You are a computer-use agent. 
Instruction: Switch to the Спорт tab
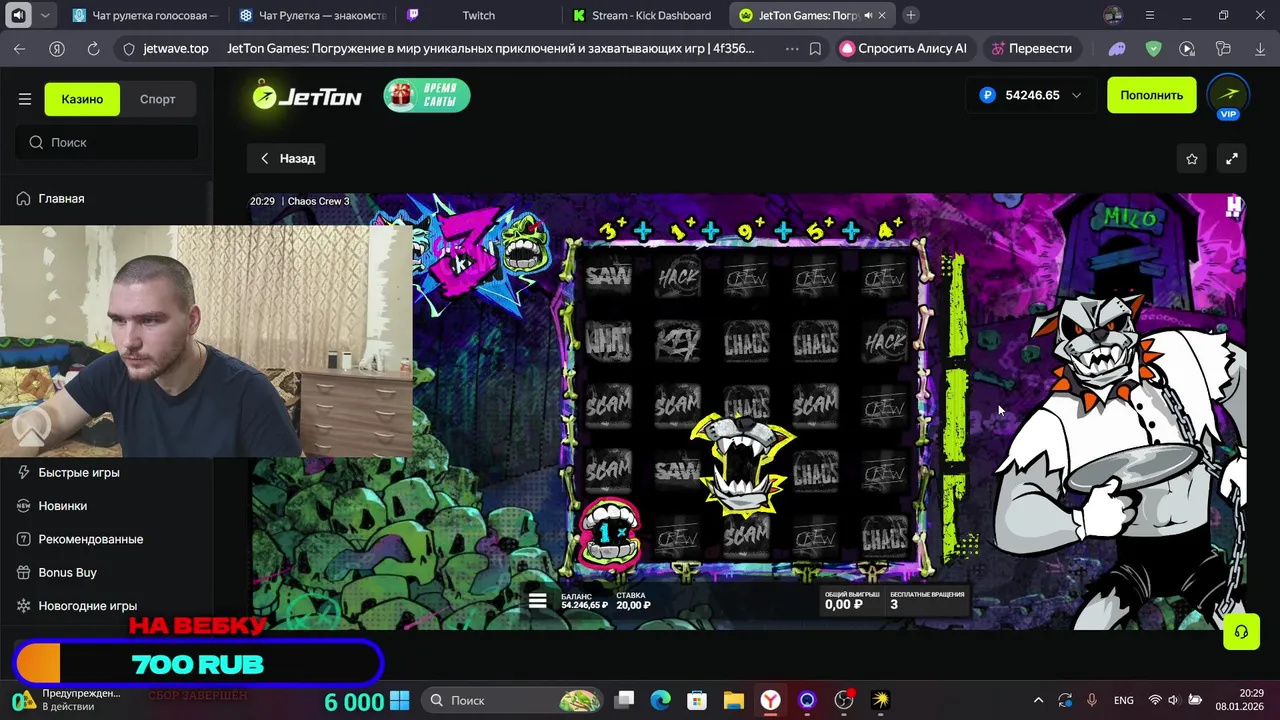coord(157,99)
